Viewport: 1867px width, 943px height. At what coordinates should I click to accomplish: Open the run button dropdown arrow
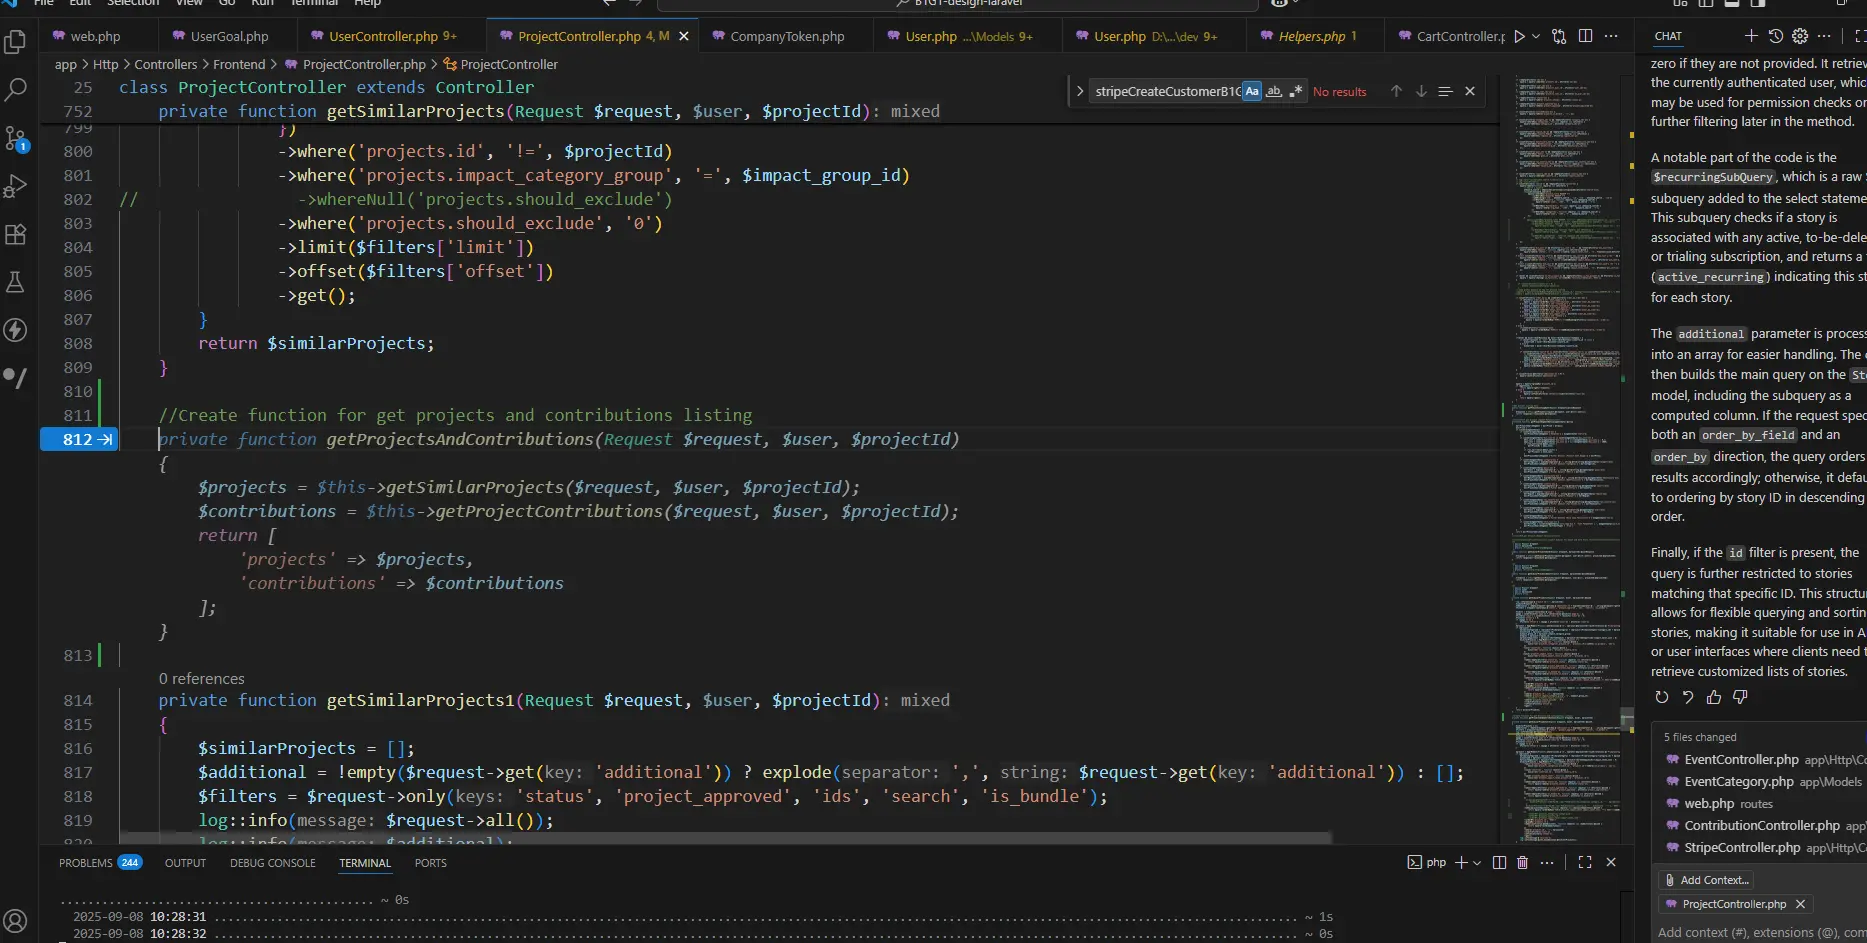(x=1536, y=36)
